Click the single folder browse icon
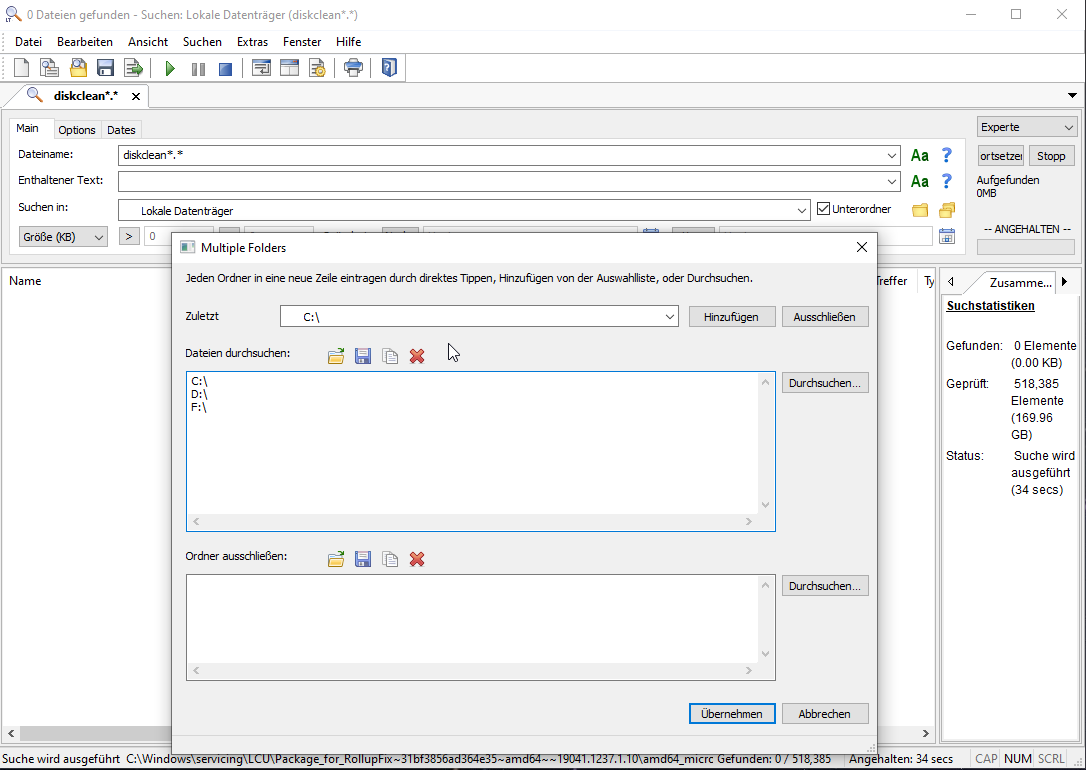Screen dimensions: 1086x770 click(920, 210)
